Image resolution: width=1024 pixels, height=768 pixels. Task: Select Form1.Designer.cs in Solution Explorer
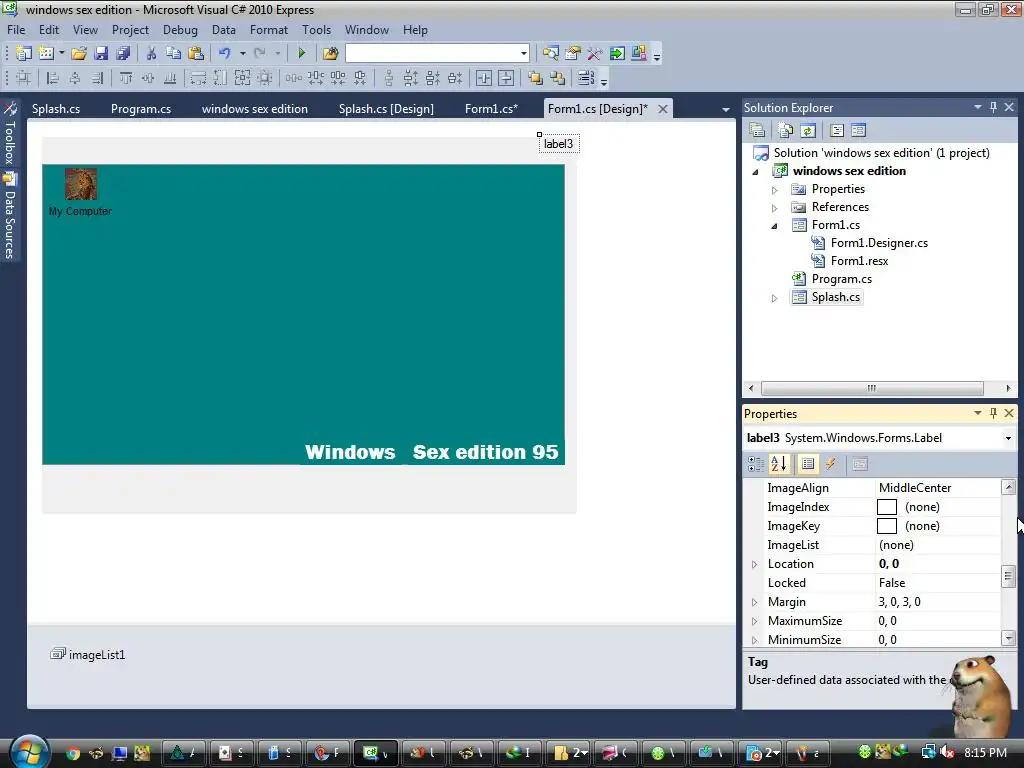pyautogui.click(x=879, y=243)
